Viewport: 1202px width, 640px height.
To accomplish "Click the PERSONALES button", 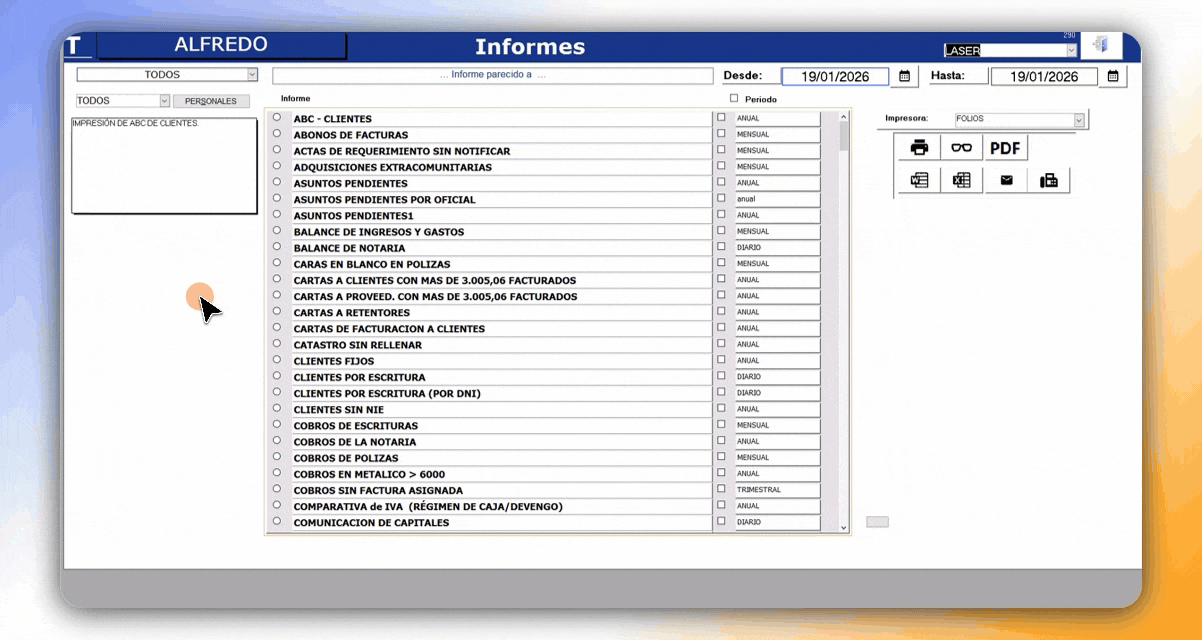I will pos(211,101).
